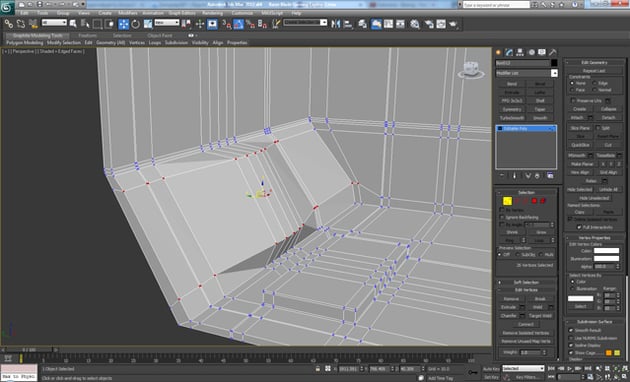Image resolution: width=630 pixels, height=382 pixels.
Task: Select the Element sub-object level icon
Action: coord(543,201)
